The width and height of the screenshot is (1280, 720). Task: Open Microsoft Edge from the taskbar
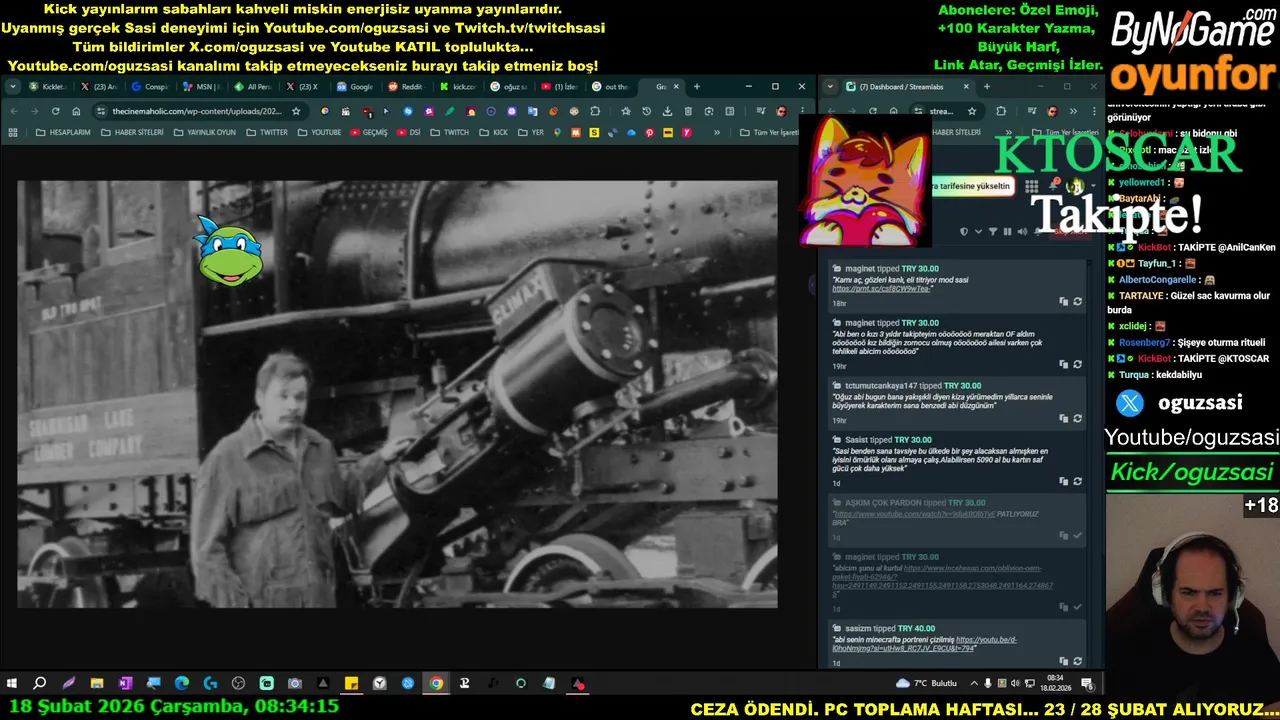point(182,684)
